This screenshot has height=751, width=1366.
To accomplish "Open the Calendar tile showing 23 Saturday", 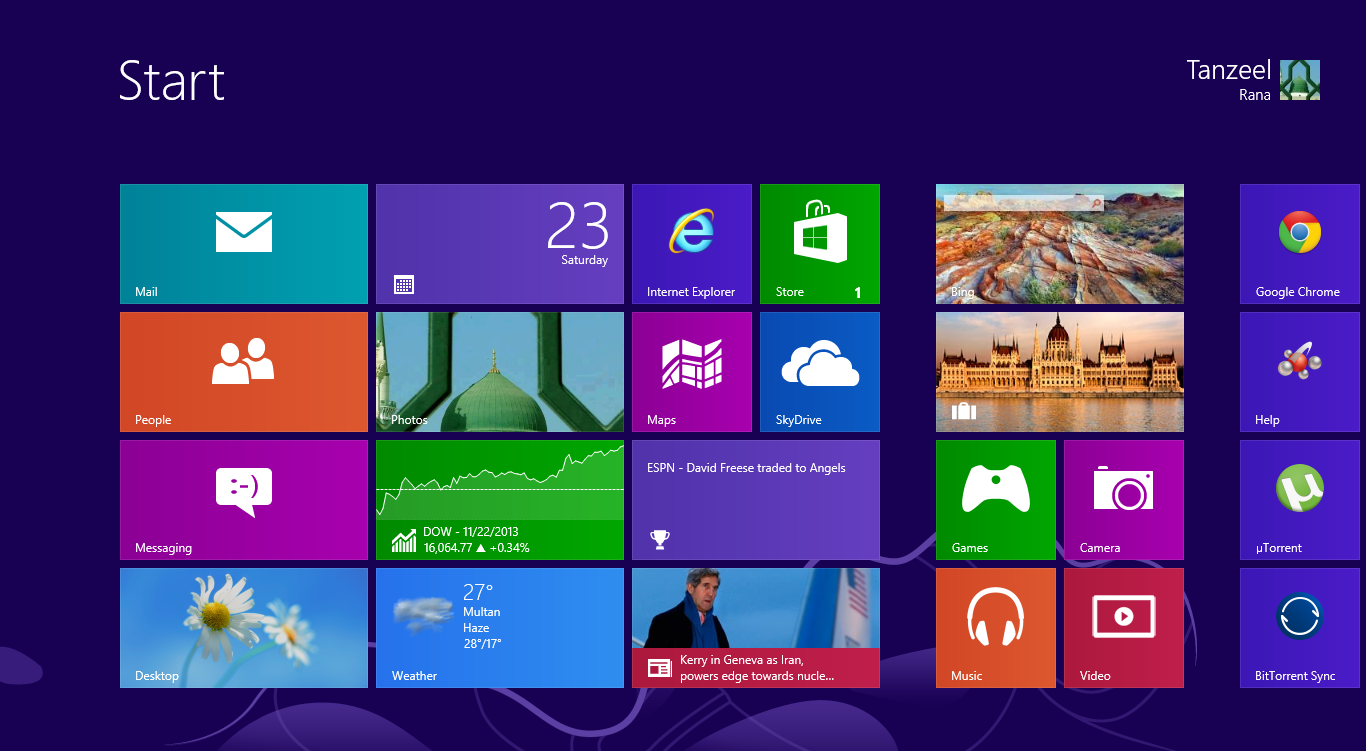I will pyautogui.click(x=500, y=244).
